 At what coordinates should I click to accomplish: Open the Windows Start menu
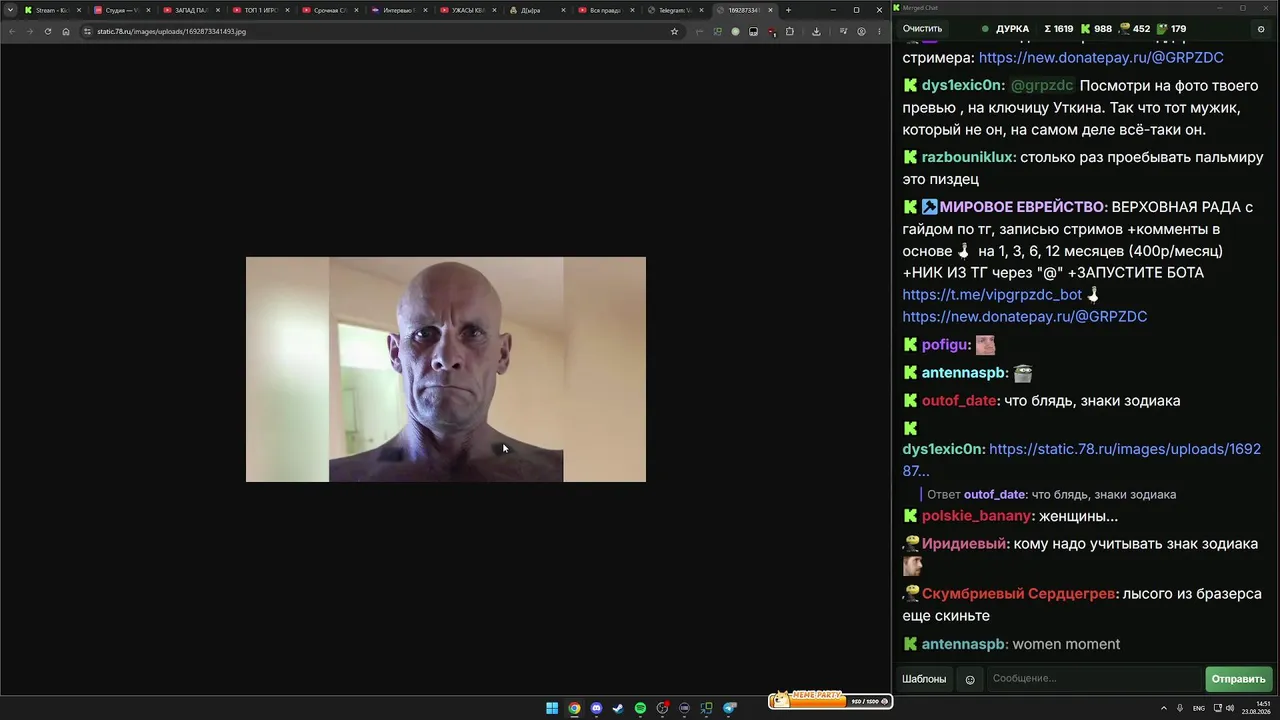point(552,708)
